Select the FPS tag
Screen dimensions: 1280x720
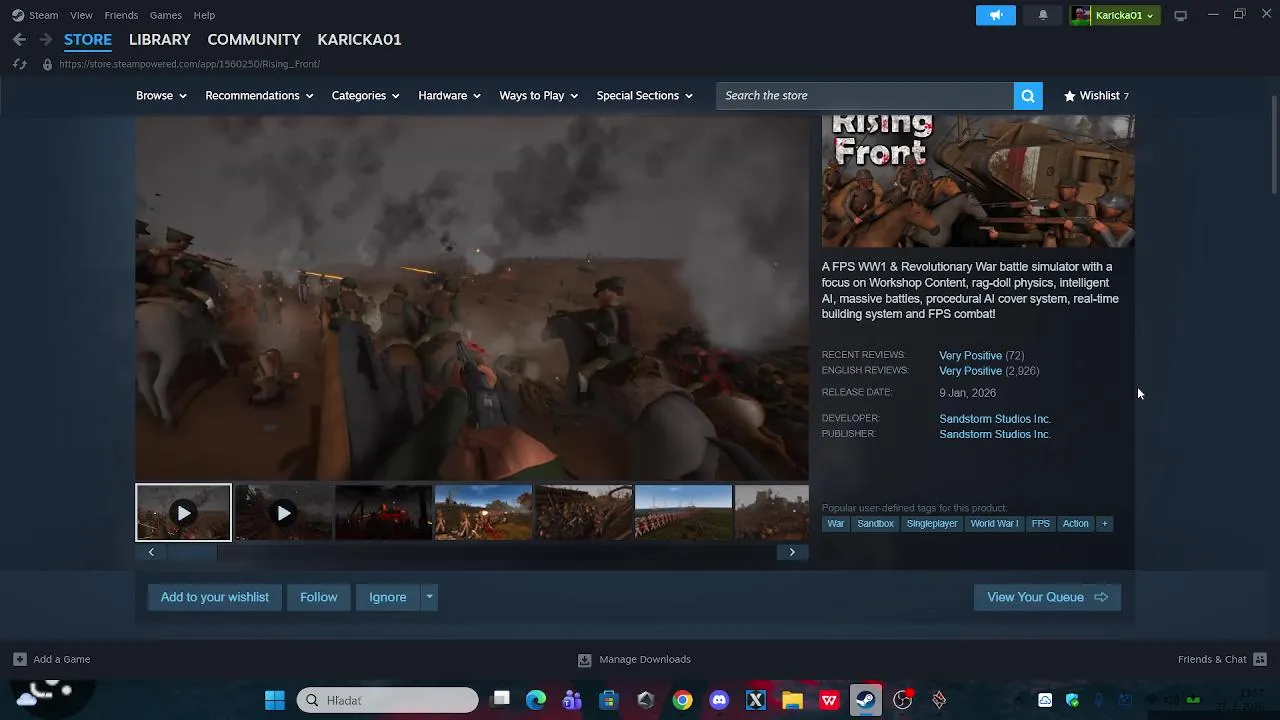(x=1040, y=524)
